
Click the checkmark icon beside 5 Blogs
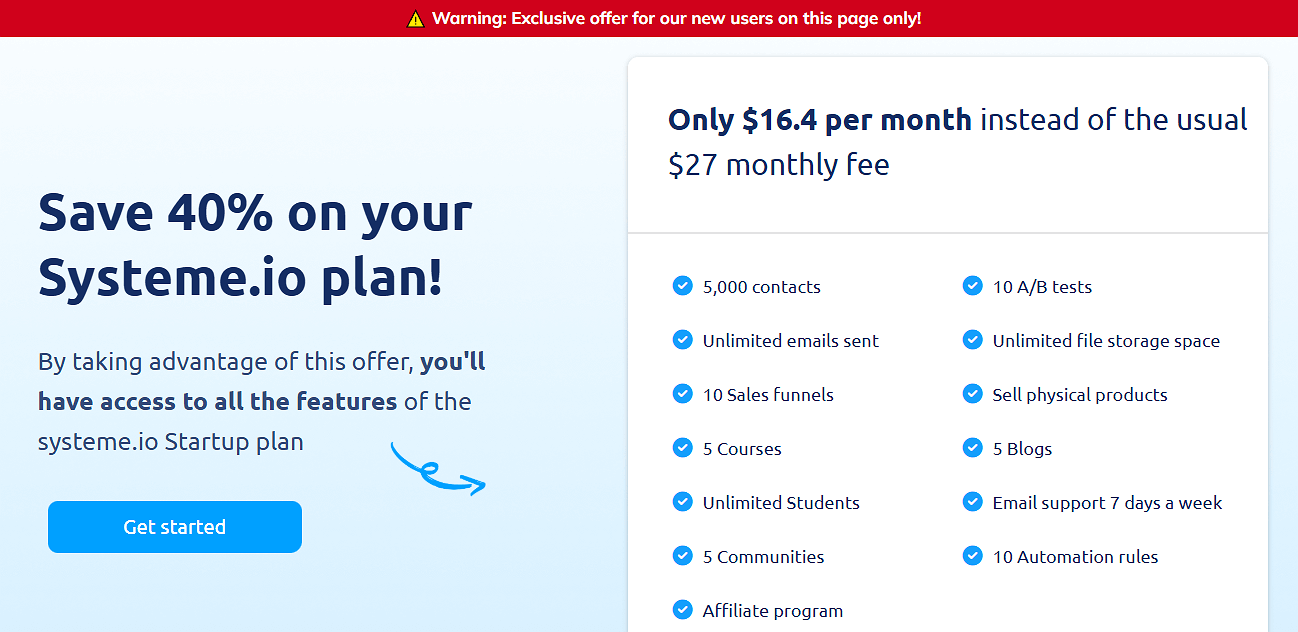click(972, 449)
